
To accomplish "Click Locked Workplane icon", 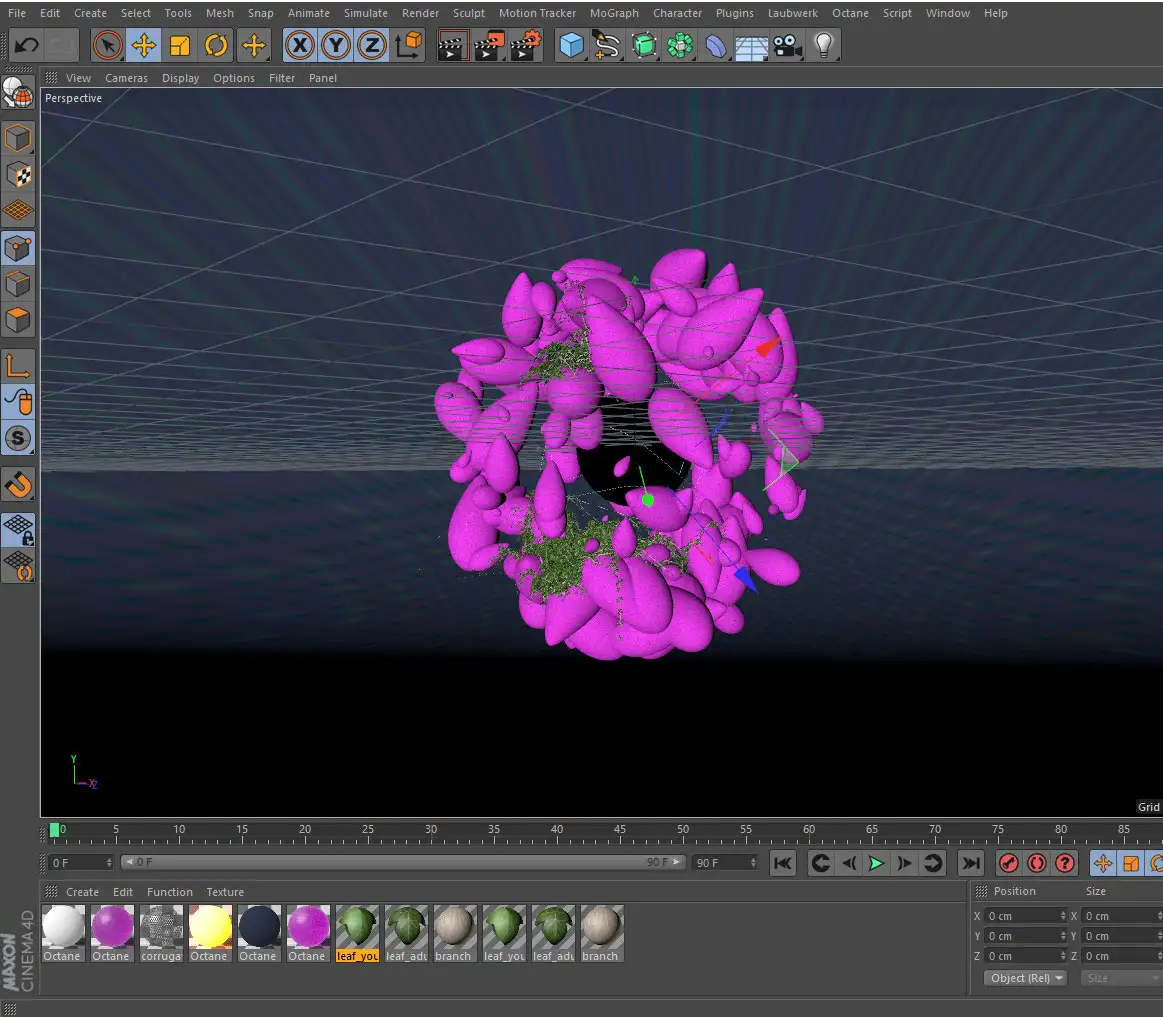I will (x=18, y=530).
